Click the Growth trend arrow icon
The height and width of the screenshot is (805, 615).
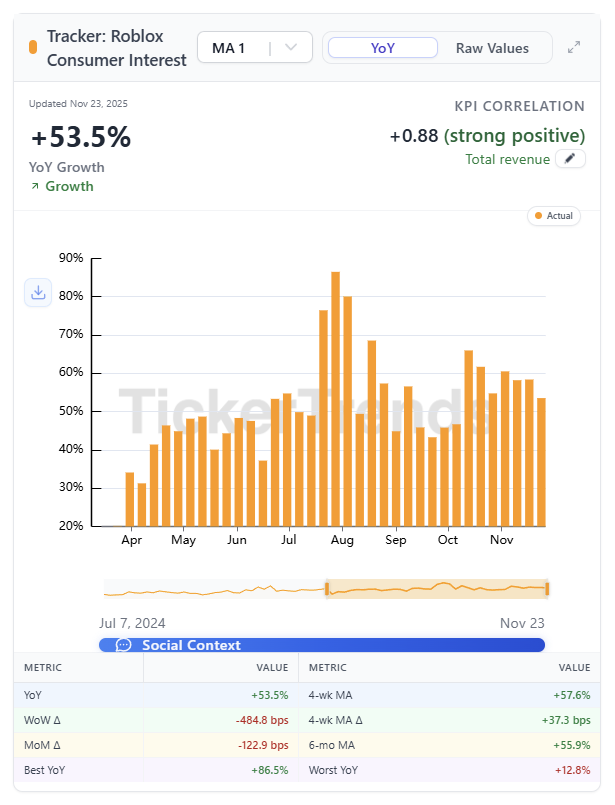click(x=35, y=186)
